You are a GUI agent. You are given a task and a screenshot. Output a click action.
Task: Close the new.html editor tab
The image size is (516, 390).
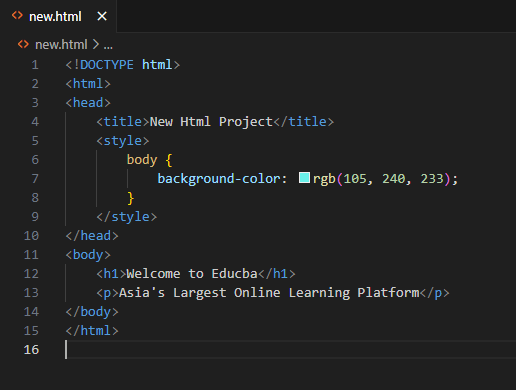[102, 16]
